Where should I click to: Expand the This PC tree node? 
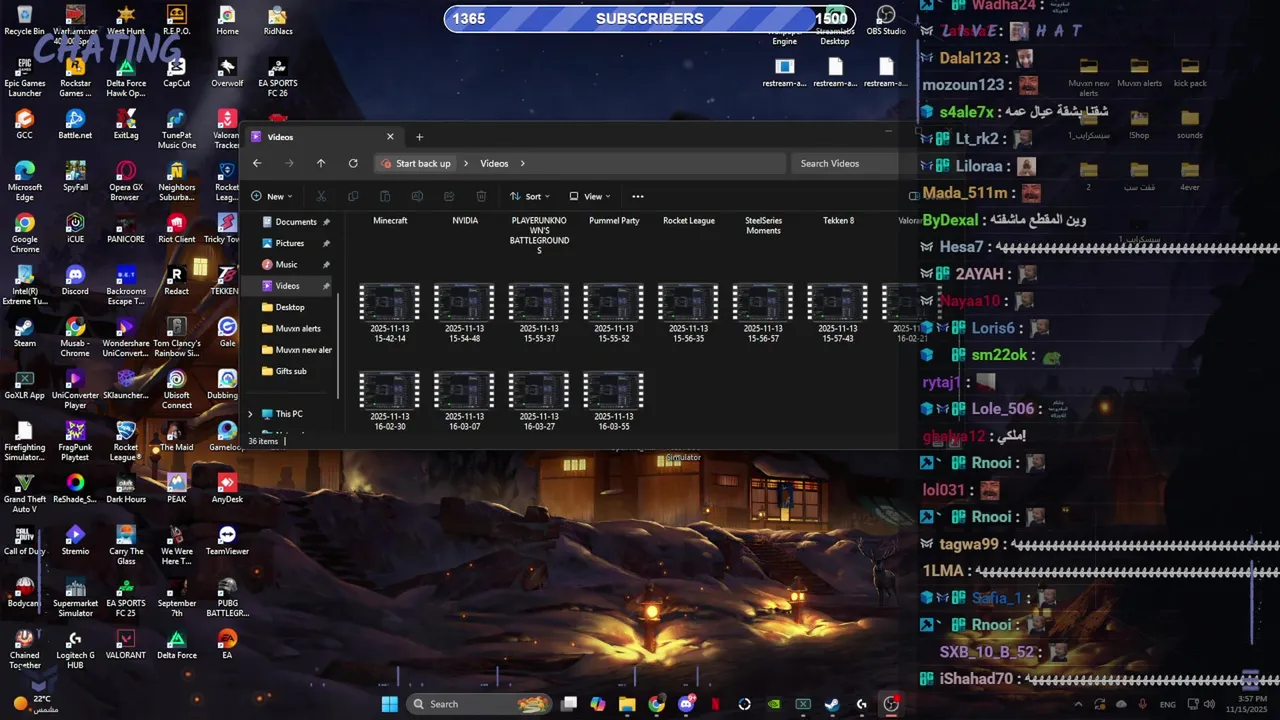click(250, 414)
